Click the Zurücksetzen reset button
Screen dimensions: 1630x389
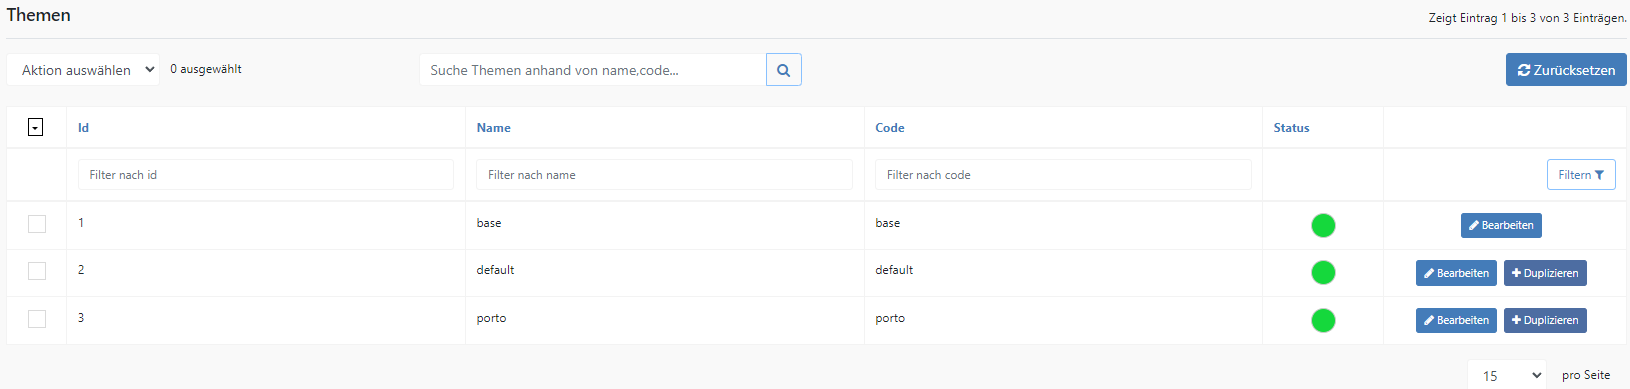pyautogui.click(x=1566, y=70)
